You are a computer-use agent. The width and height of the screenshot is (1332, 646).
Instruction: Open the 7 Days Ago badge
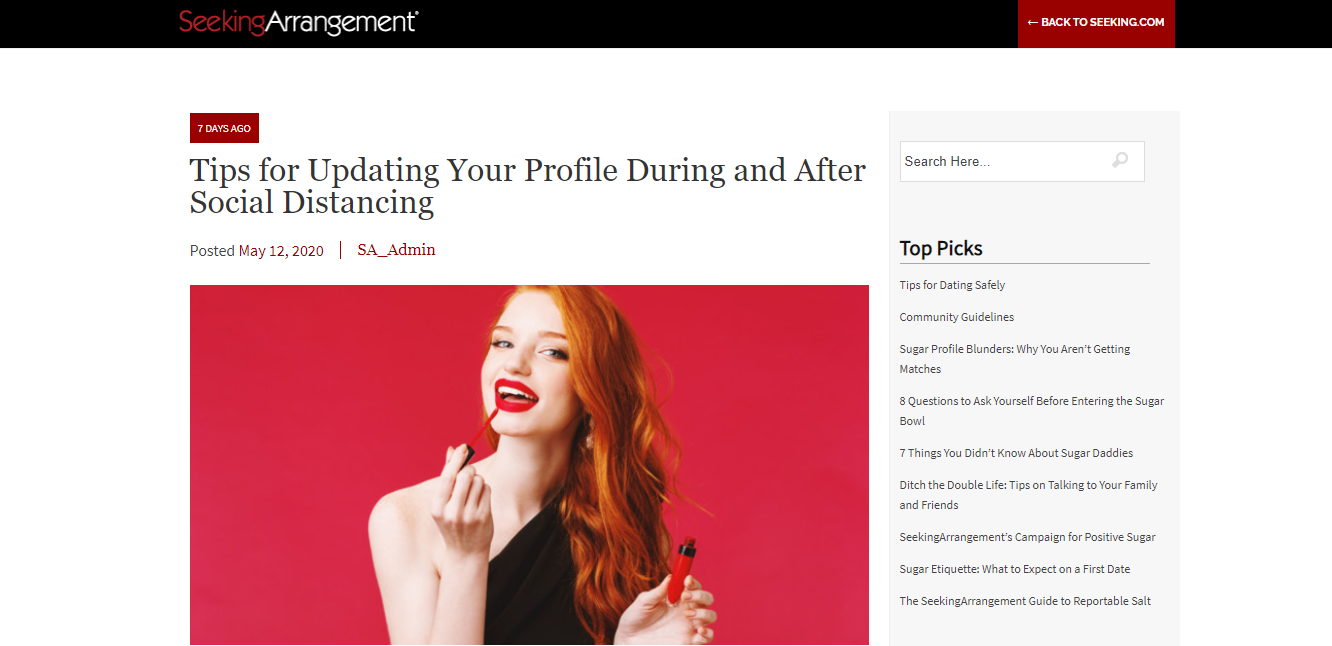(x=224, y=128)
